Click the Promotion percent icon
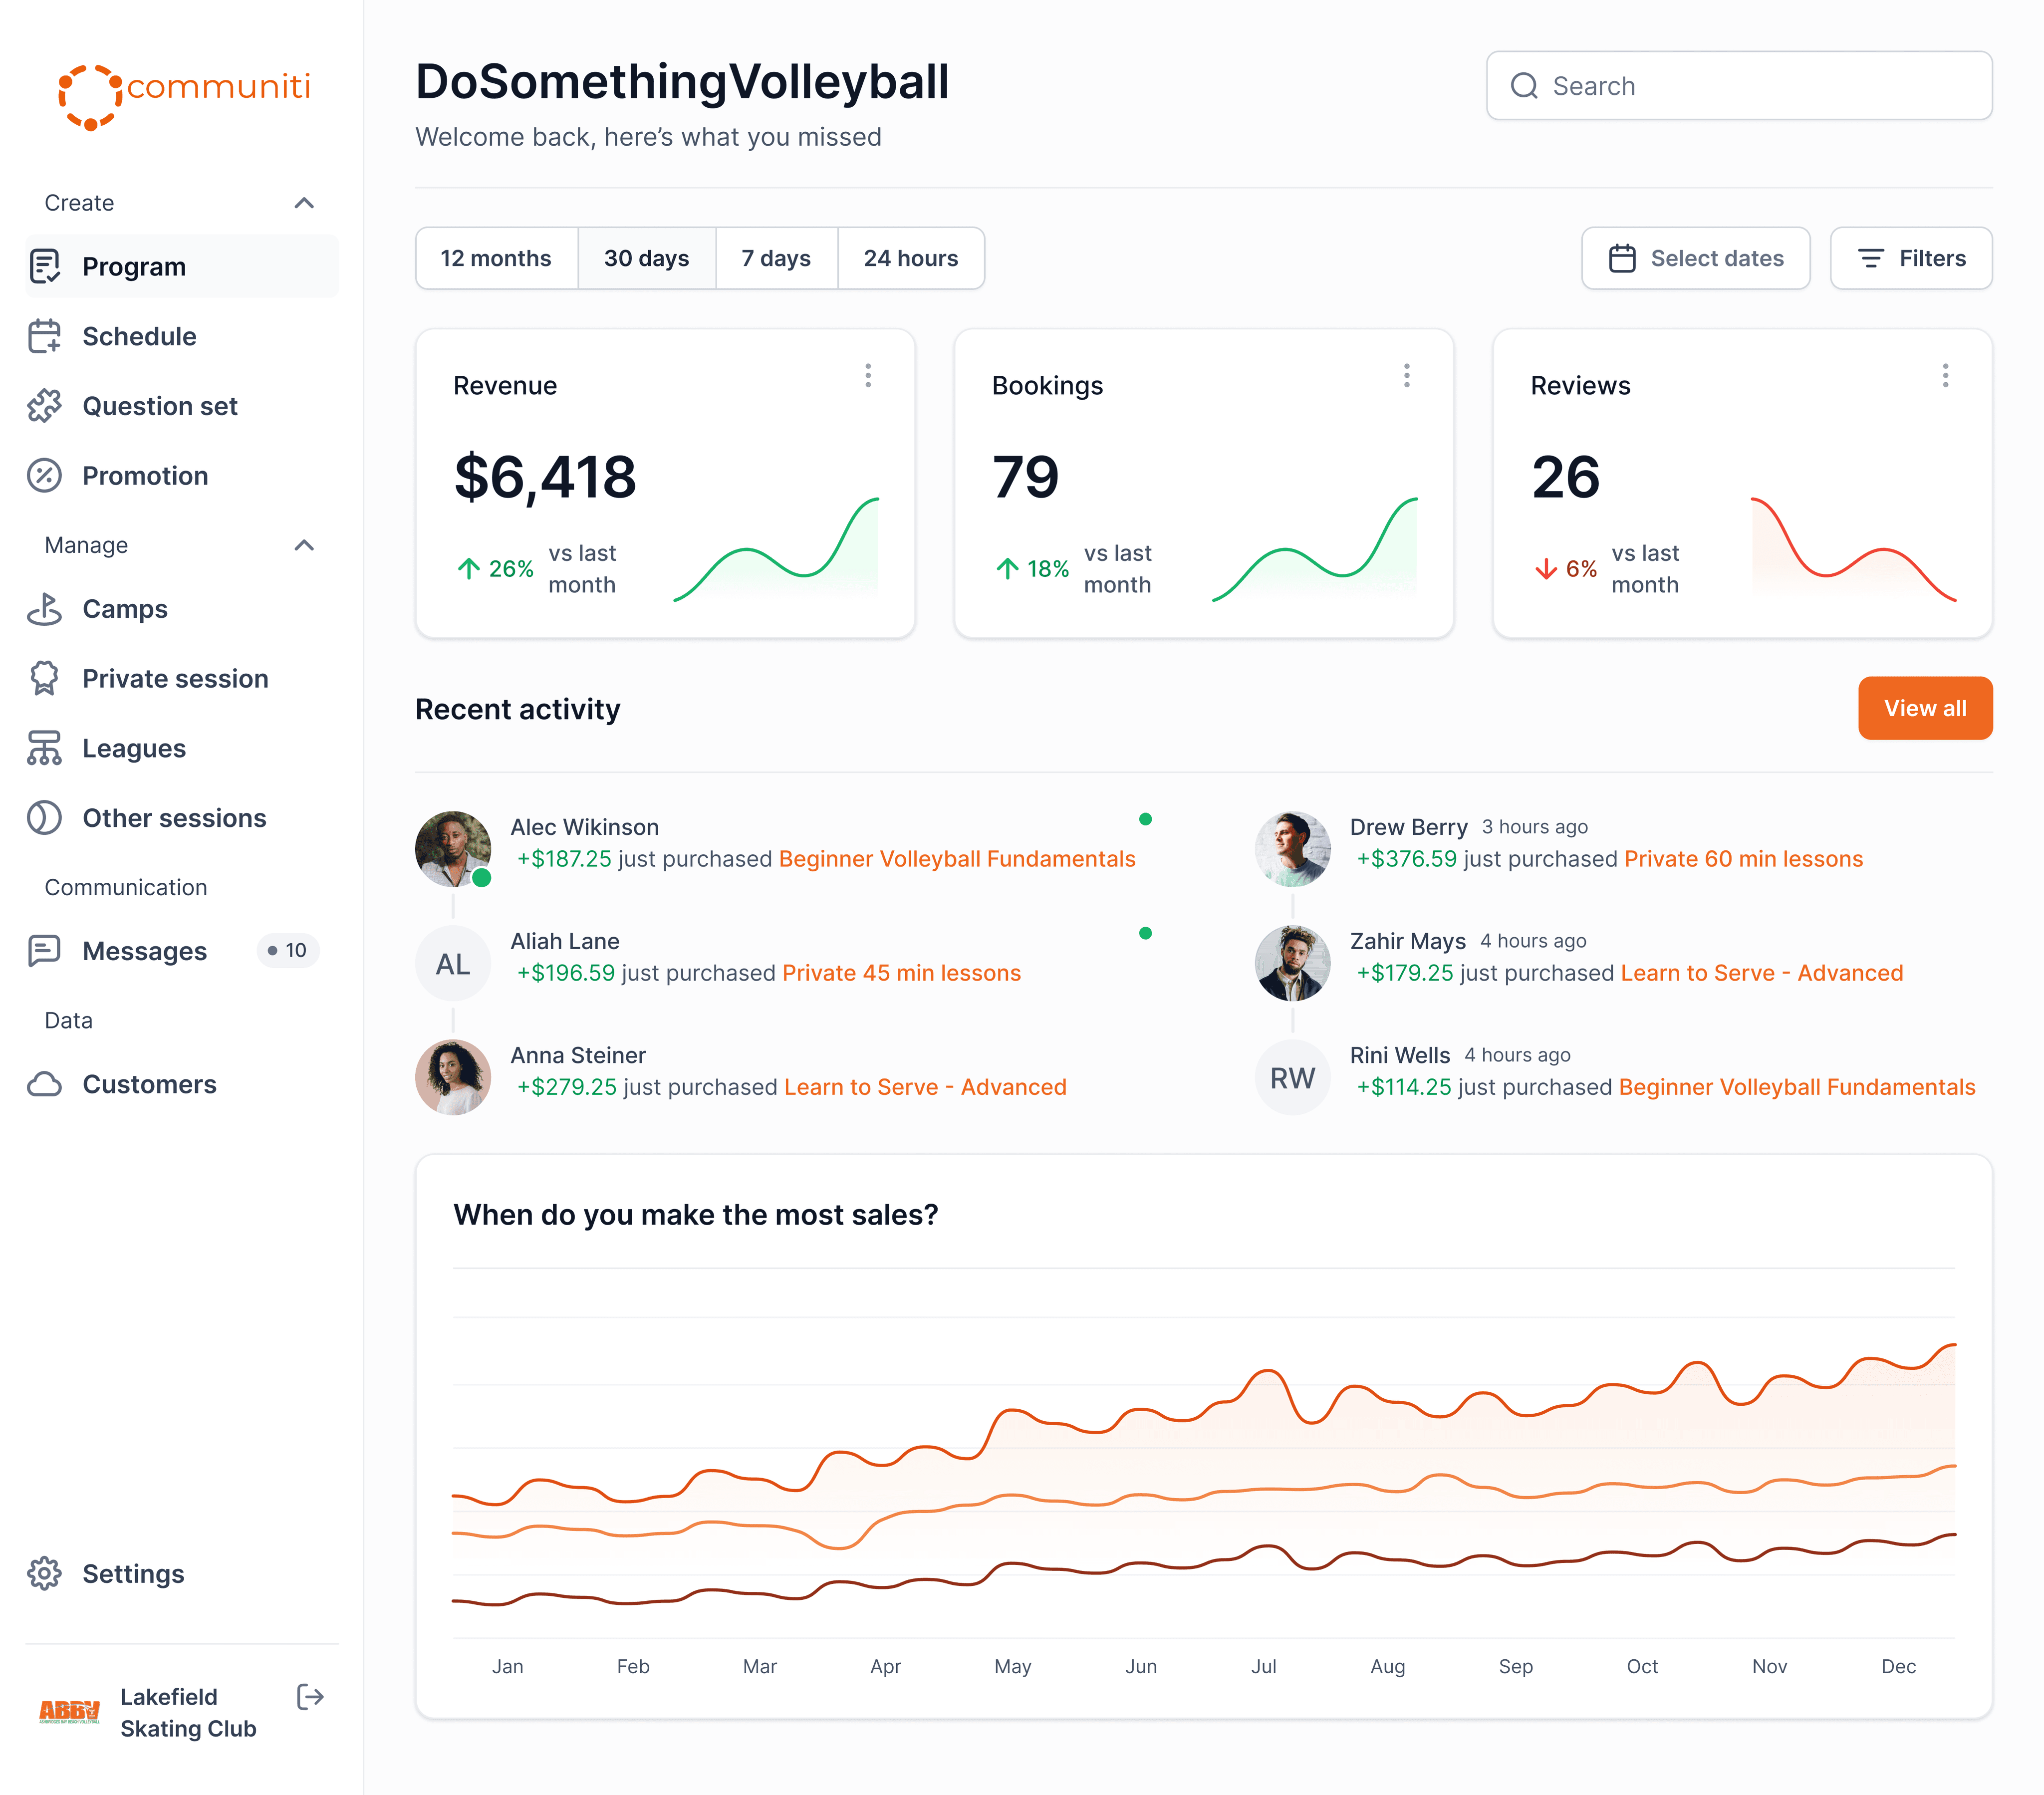 pos(45,476)
